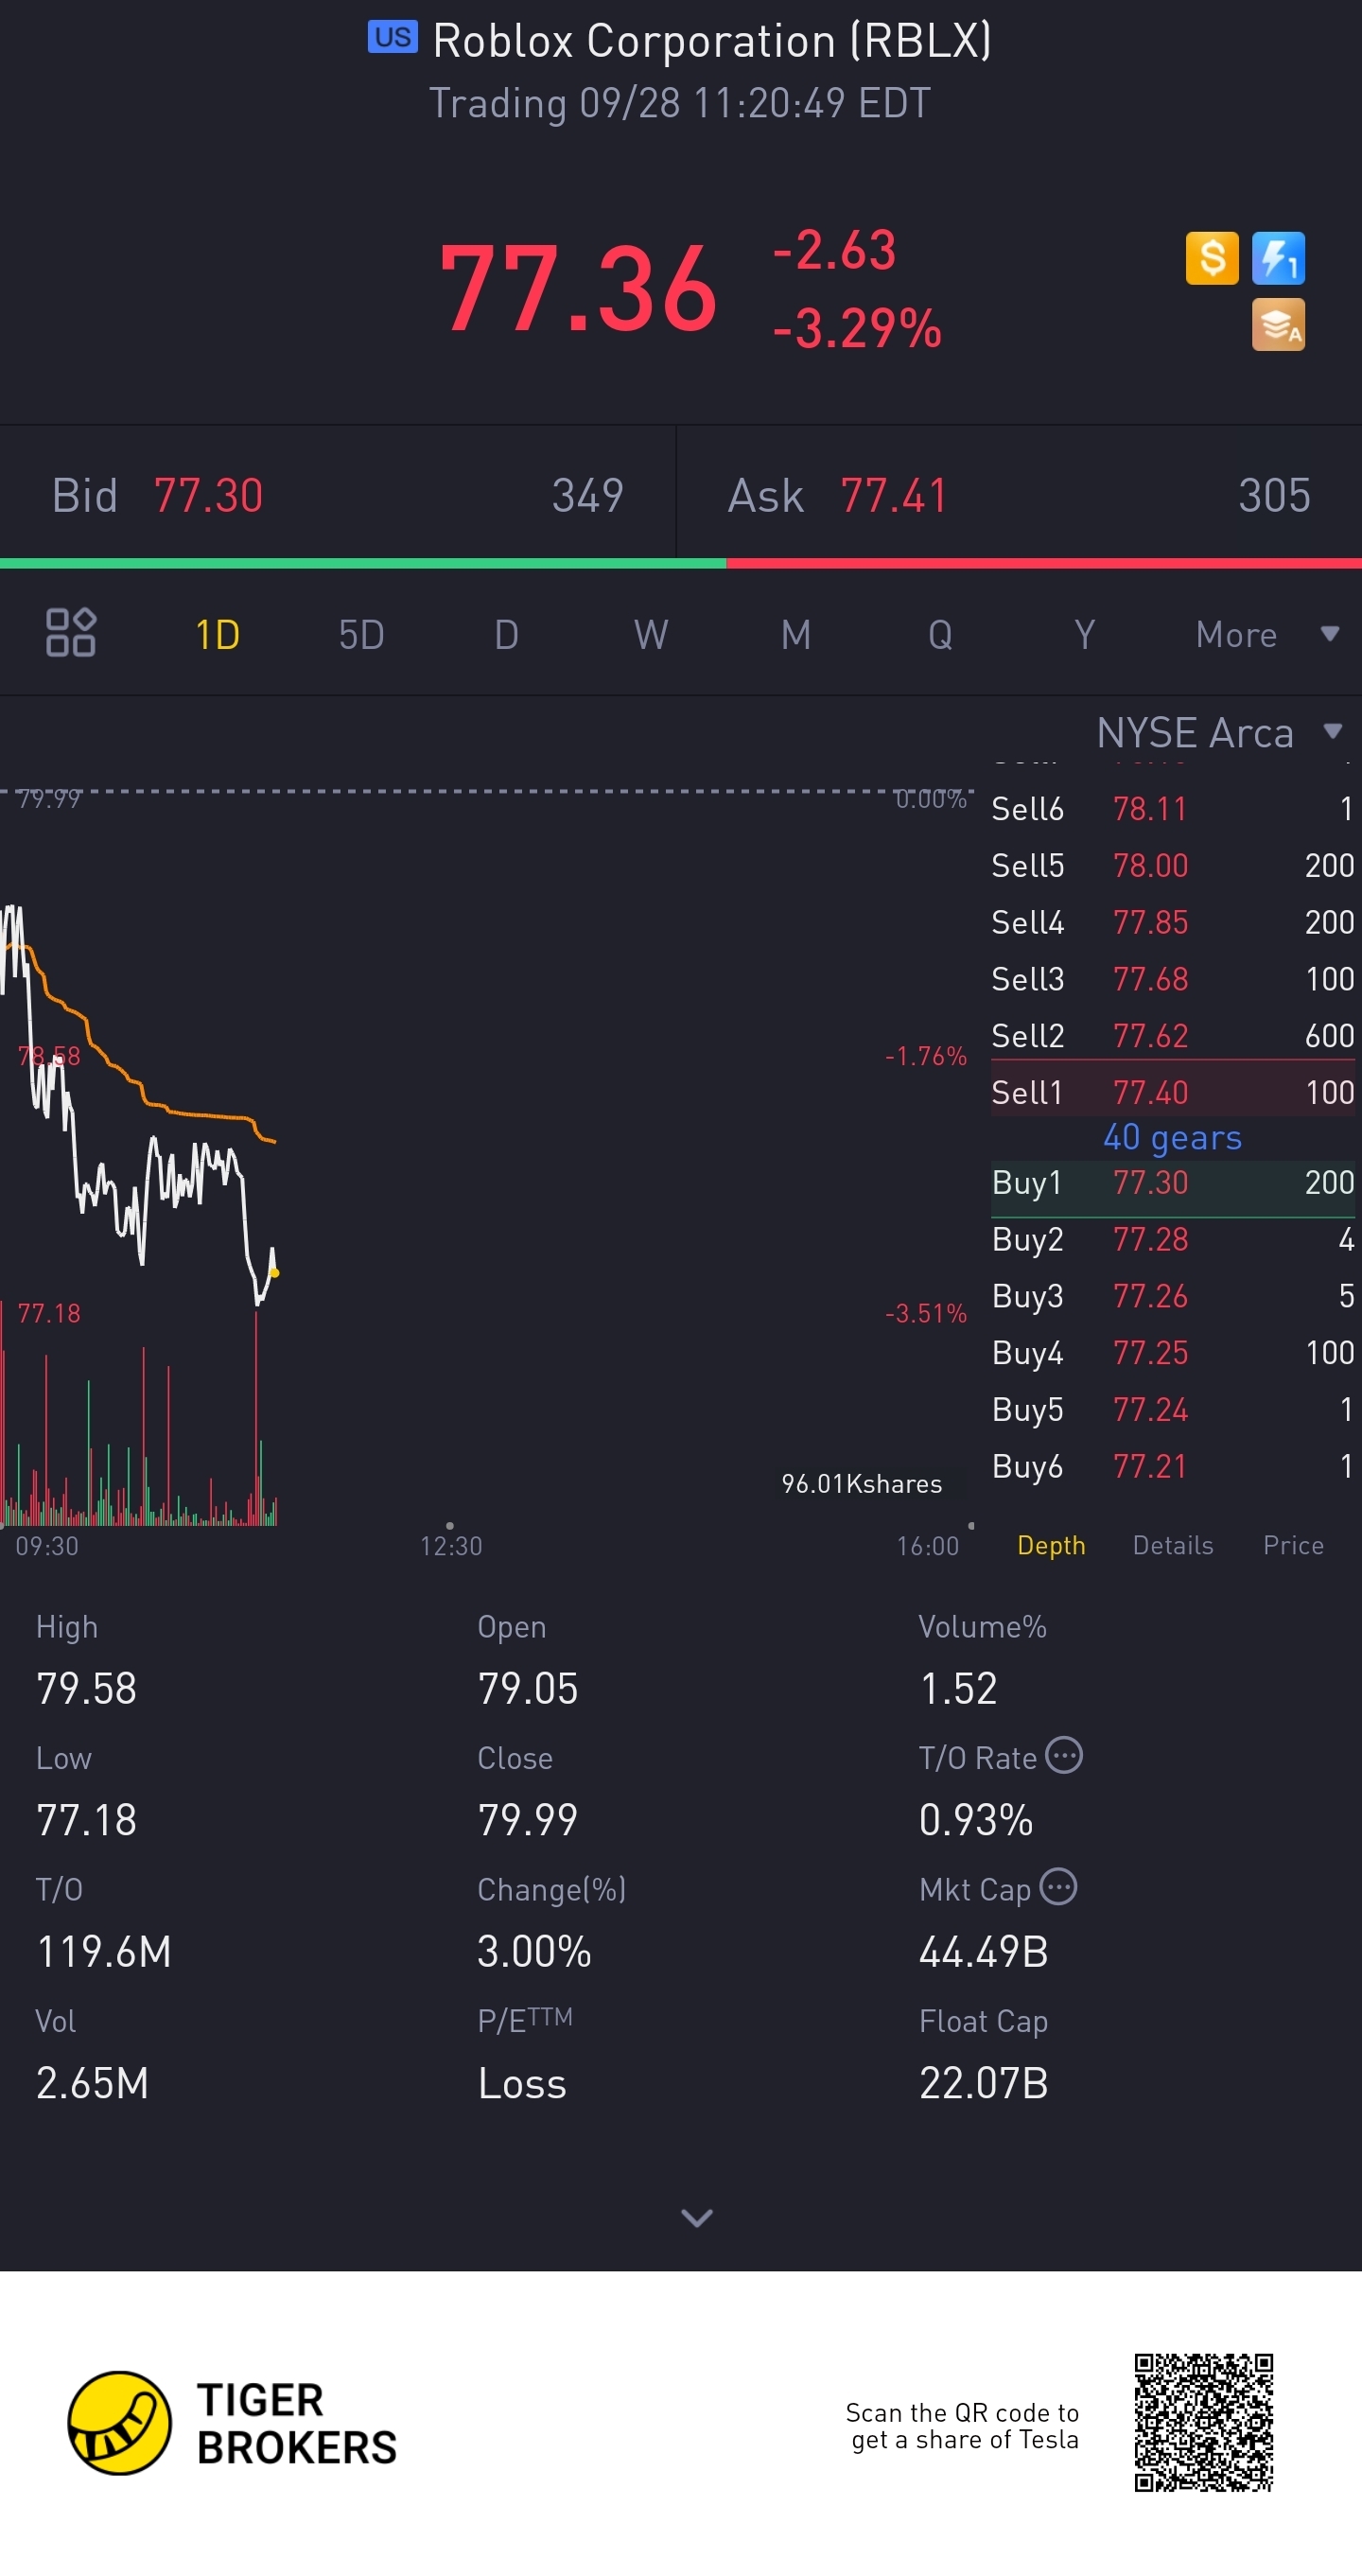The width and height of the screenshot is (1362, 2576).
Task: Tap the blue lightning bolt icon
Action: pos(1278,258)
